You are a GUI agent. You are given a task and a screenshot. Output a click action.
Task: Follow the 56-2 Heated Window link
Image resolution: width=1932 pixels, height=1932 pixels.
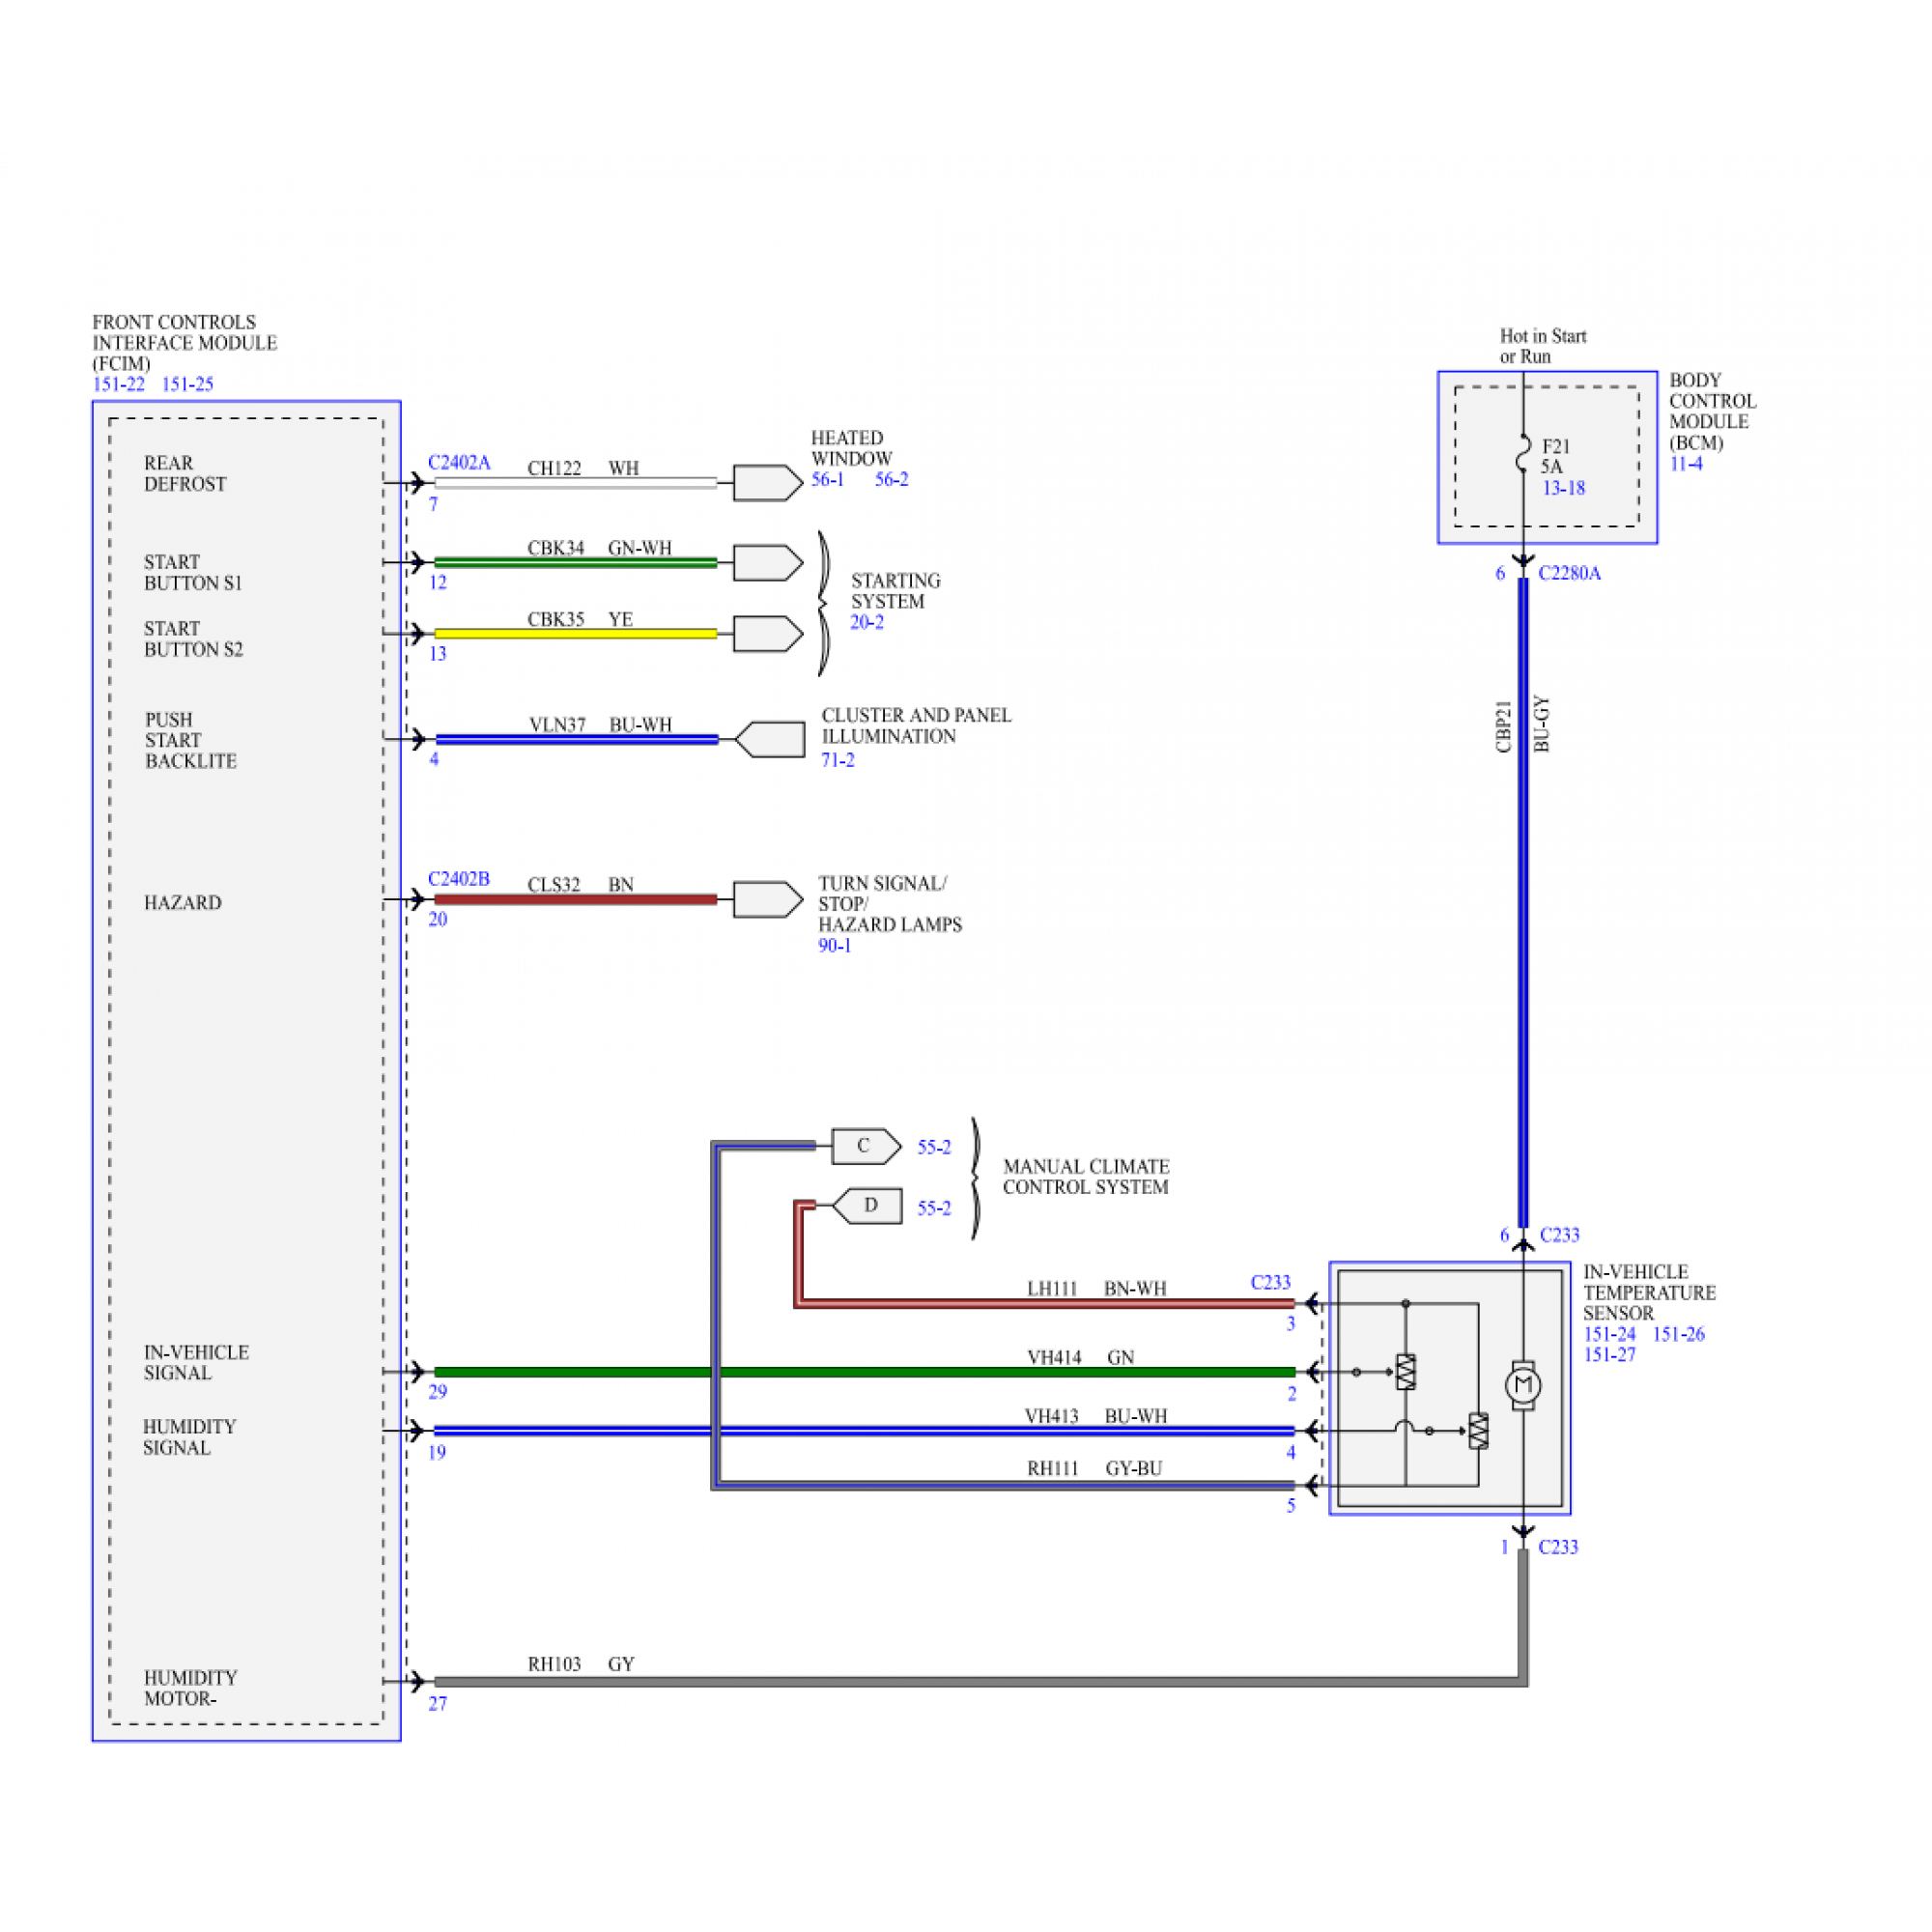tap(891, 479)
